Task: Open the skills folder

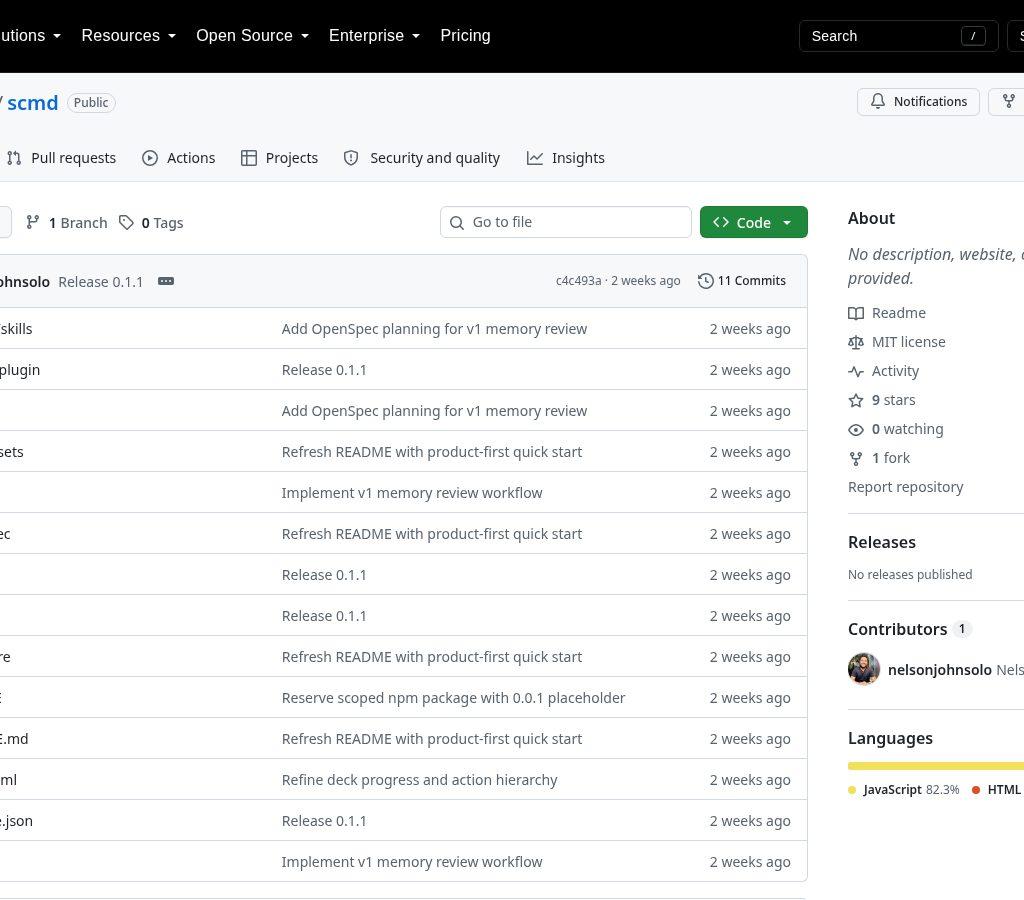Action: pyautogui.click(x=16, y=329)
